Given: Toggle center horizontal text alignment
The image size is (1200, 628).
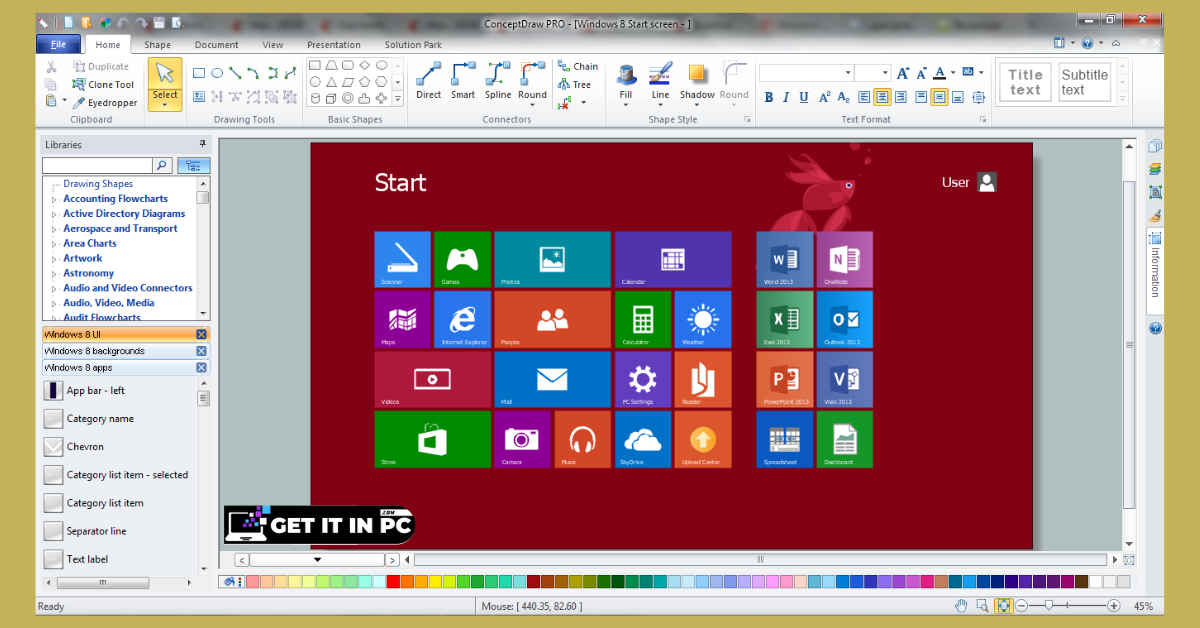Looking at the screenshot, I should coord(882,97).
